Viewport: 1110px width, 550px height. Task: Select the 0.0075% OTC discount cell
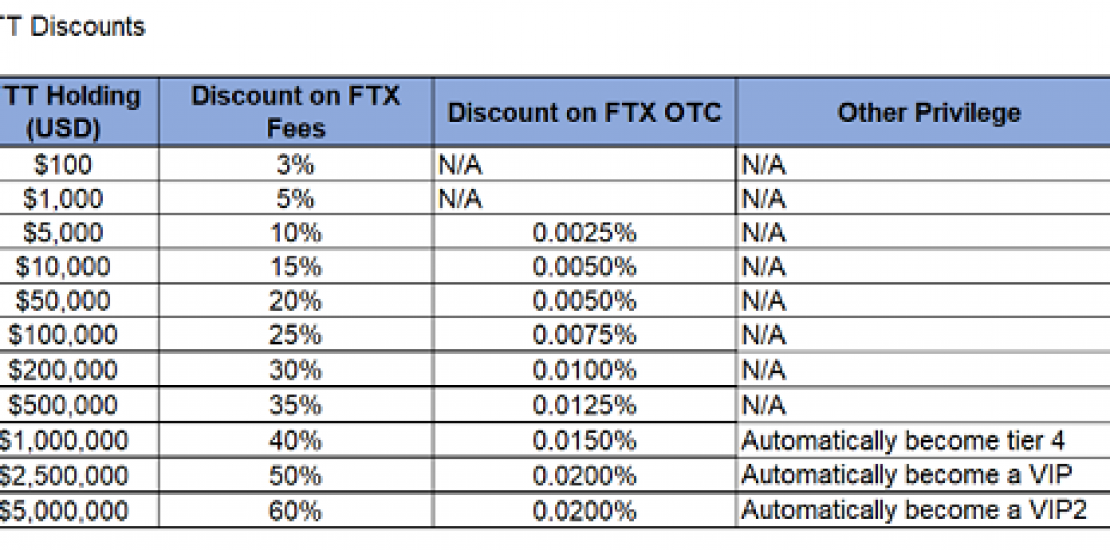(x=584, y=335)
